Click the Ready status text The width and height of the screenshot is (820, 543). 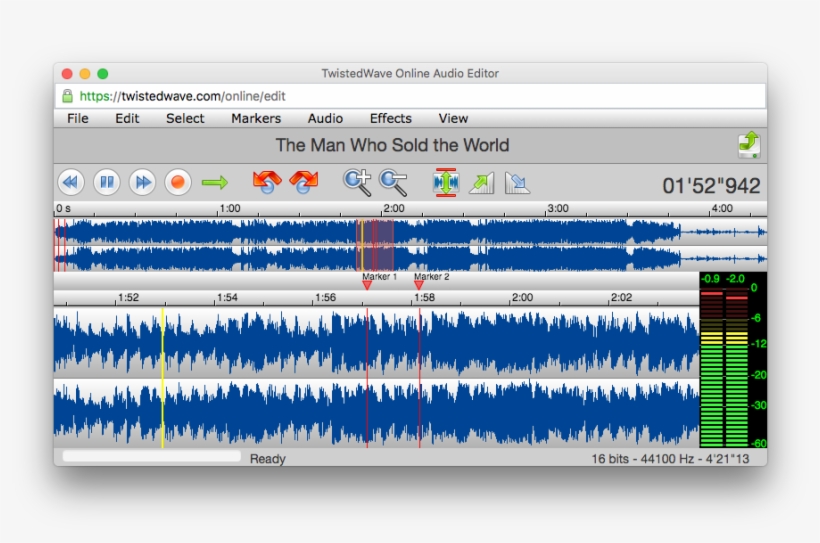(268, 459)
